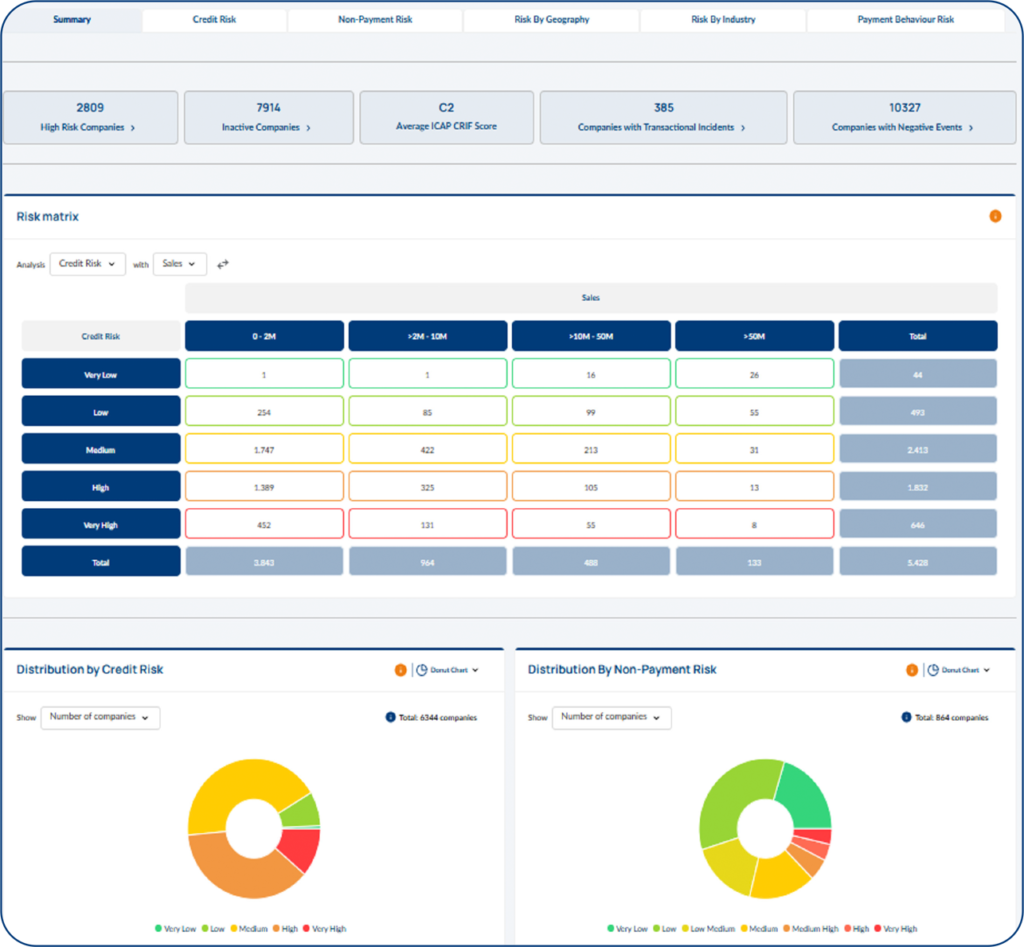Viewport: 1024px width, 947px height.
Task: Click the orange info icon in Risk matrix
Action: [995, 216]
